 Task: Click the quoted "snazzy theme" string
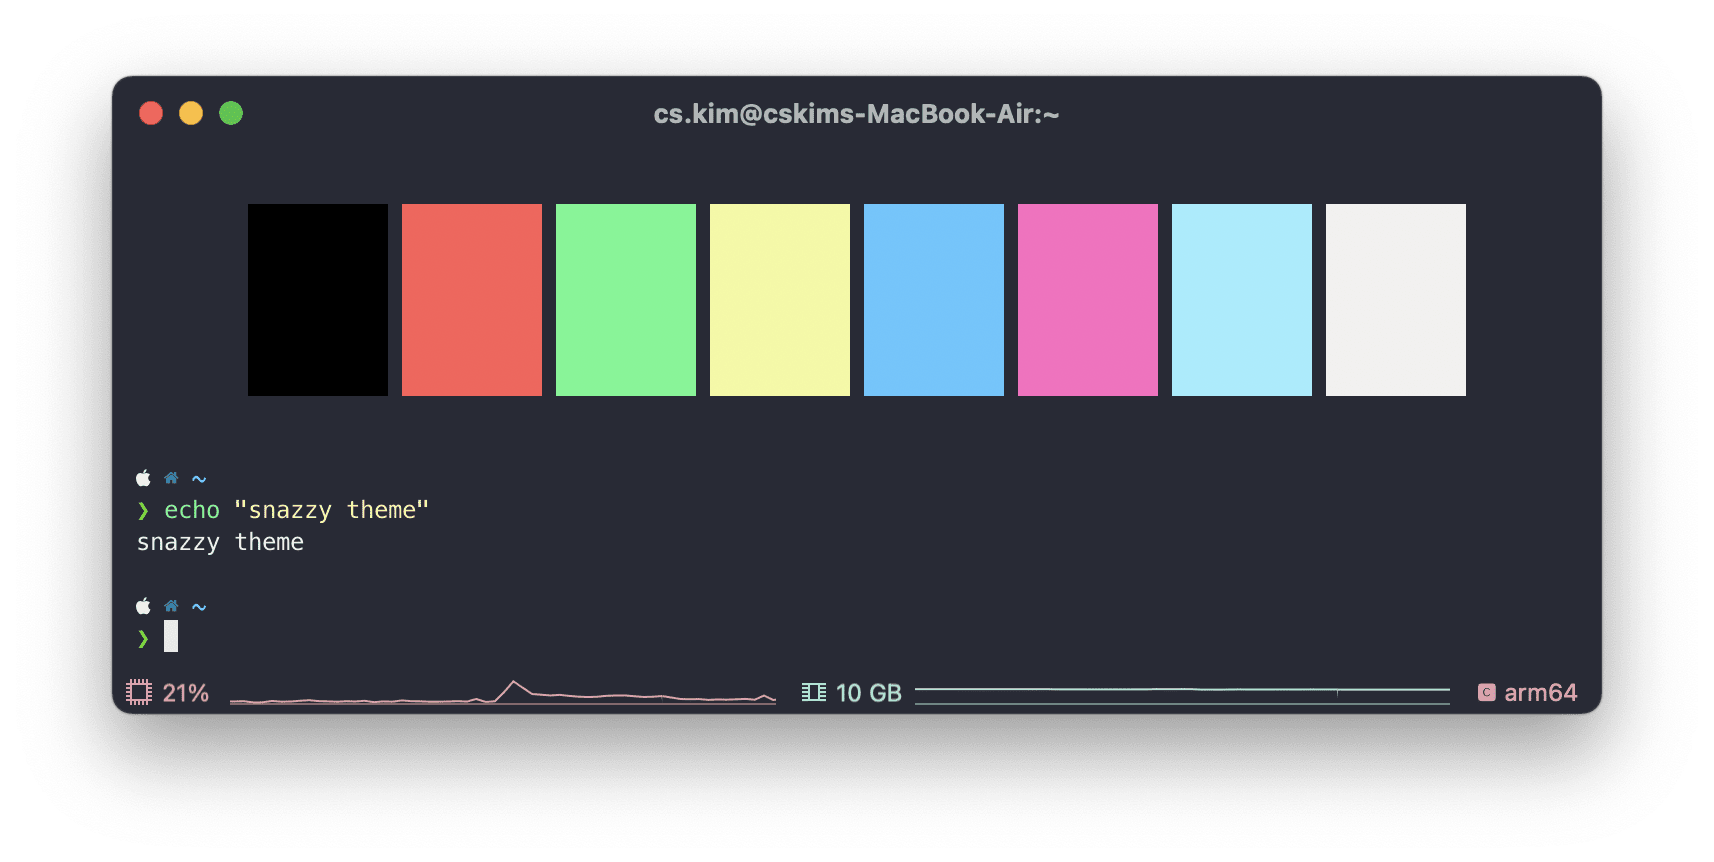pos(332,510)
